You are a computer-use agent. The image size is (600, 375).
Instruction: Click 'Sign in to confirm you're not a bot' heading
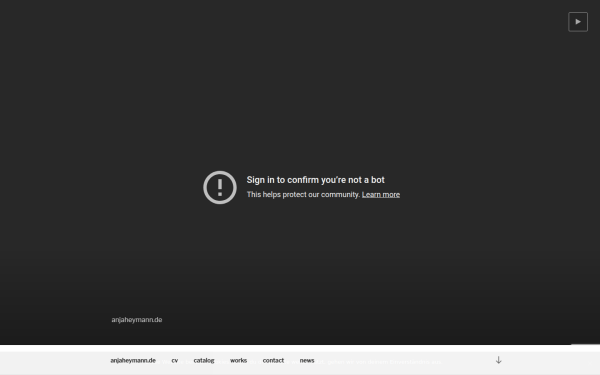pyautogui.click(x=316, y=180)
